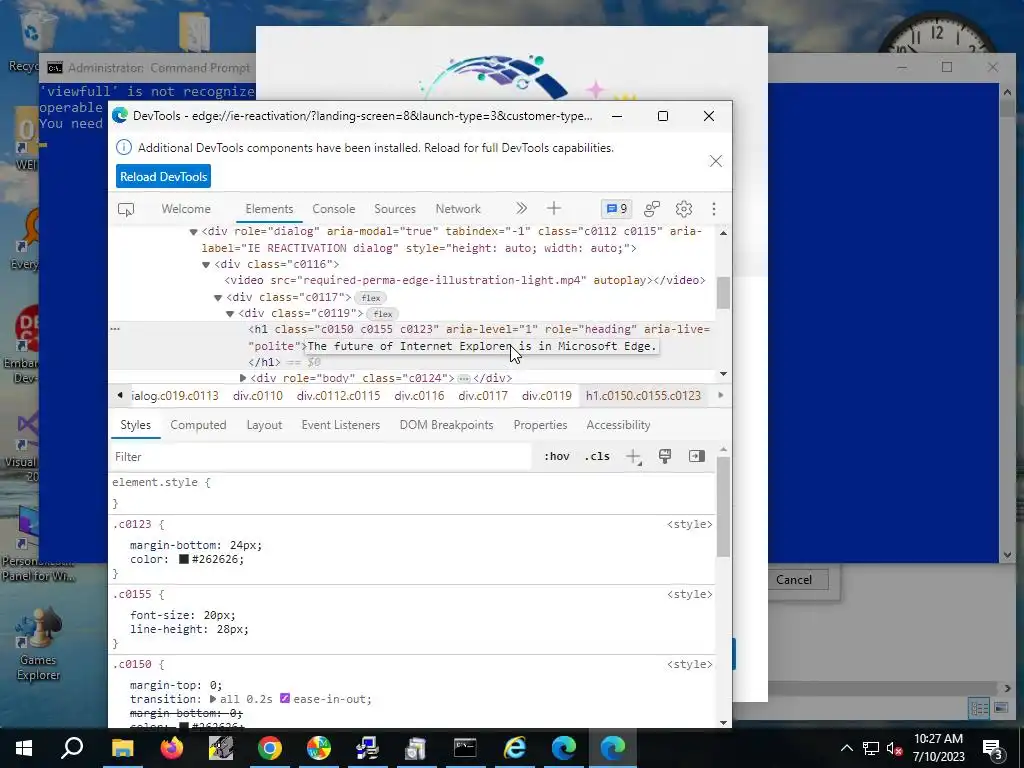Switch to the Console tab

[334, 209]
